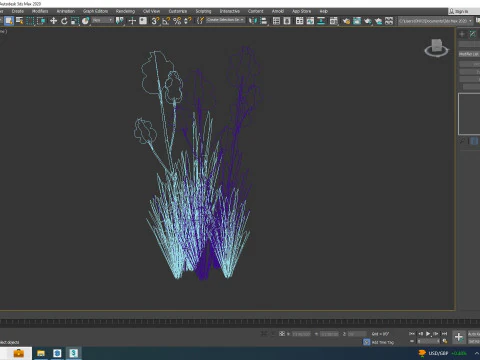The image size is (480, 360).
Task: Open the project folder path dropdown
Action: (436, 21)
